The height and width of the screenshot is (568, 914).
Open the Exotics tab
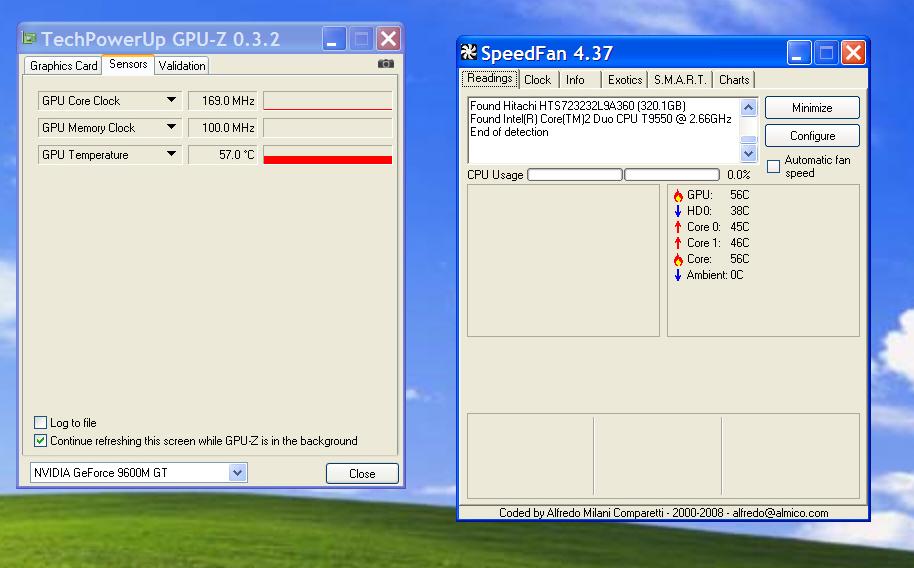625,80
